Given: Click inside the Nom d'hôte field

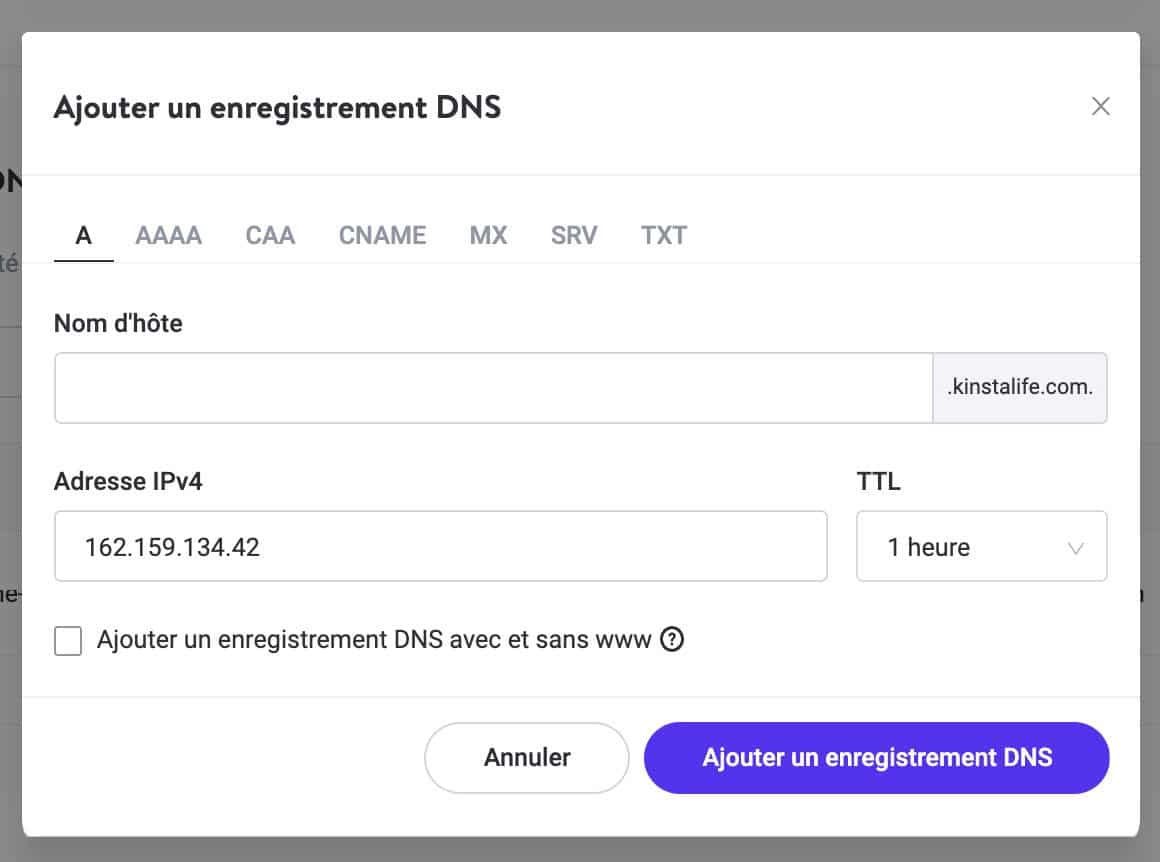Looking at the screenshot, I should point(494,387).
